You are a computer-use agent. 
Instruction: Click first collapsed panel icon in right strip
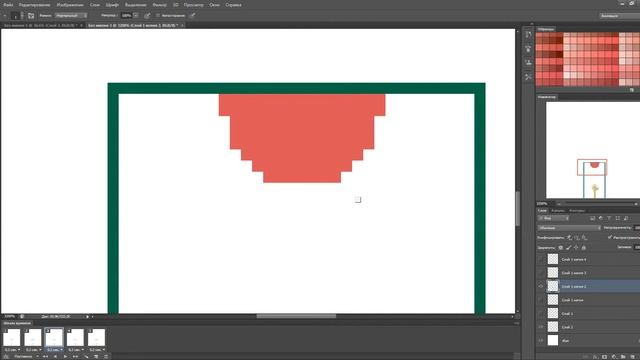click(529, 35)
